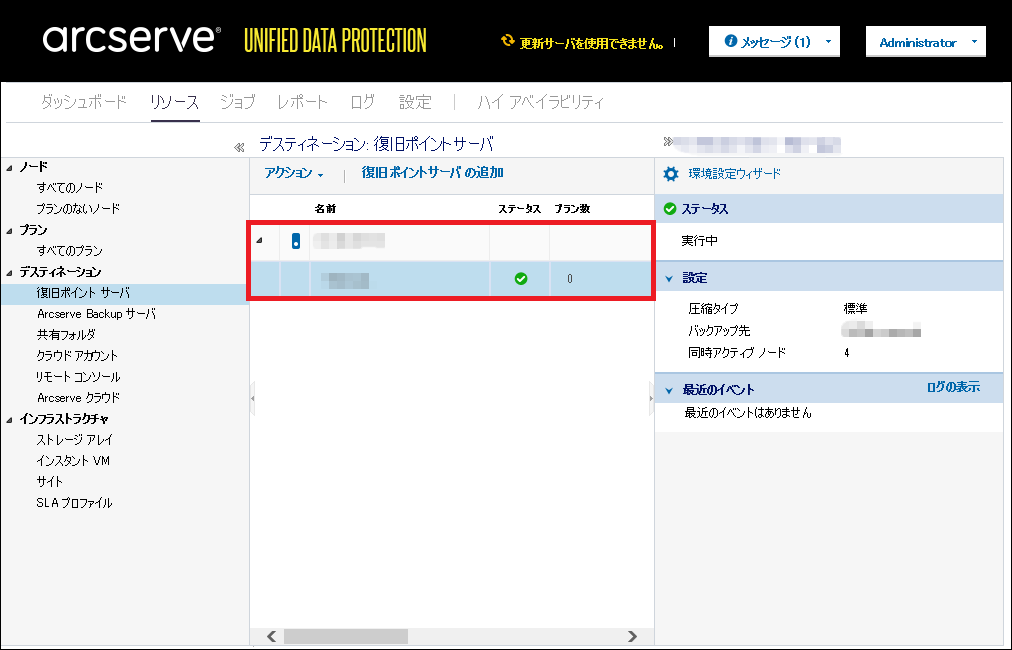
Task: Collapse the recovery point server row in the list
Action: [x=259, y=241]
